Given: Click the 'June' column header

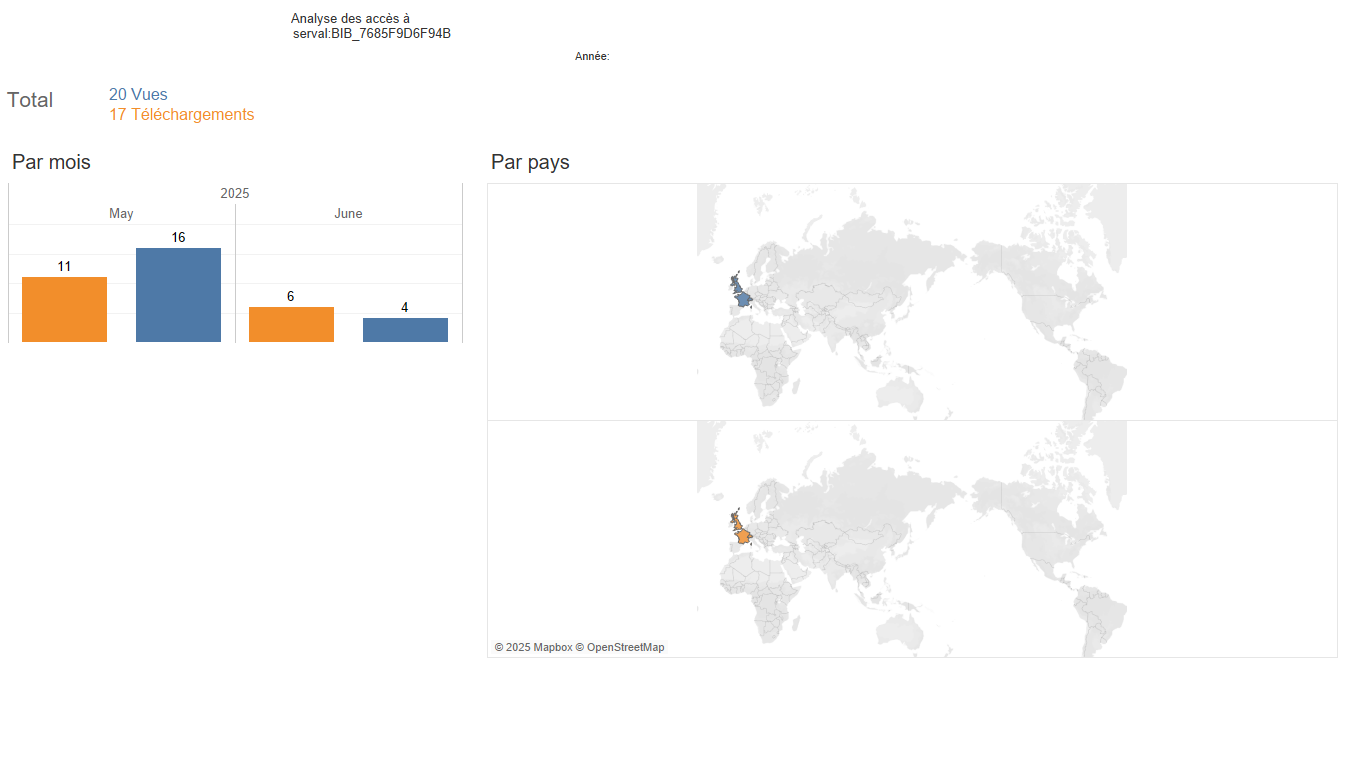Looking at the screenshot, I should [348, 214].
